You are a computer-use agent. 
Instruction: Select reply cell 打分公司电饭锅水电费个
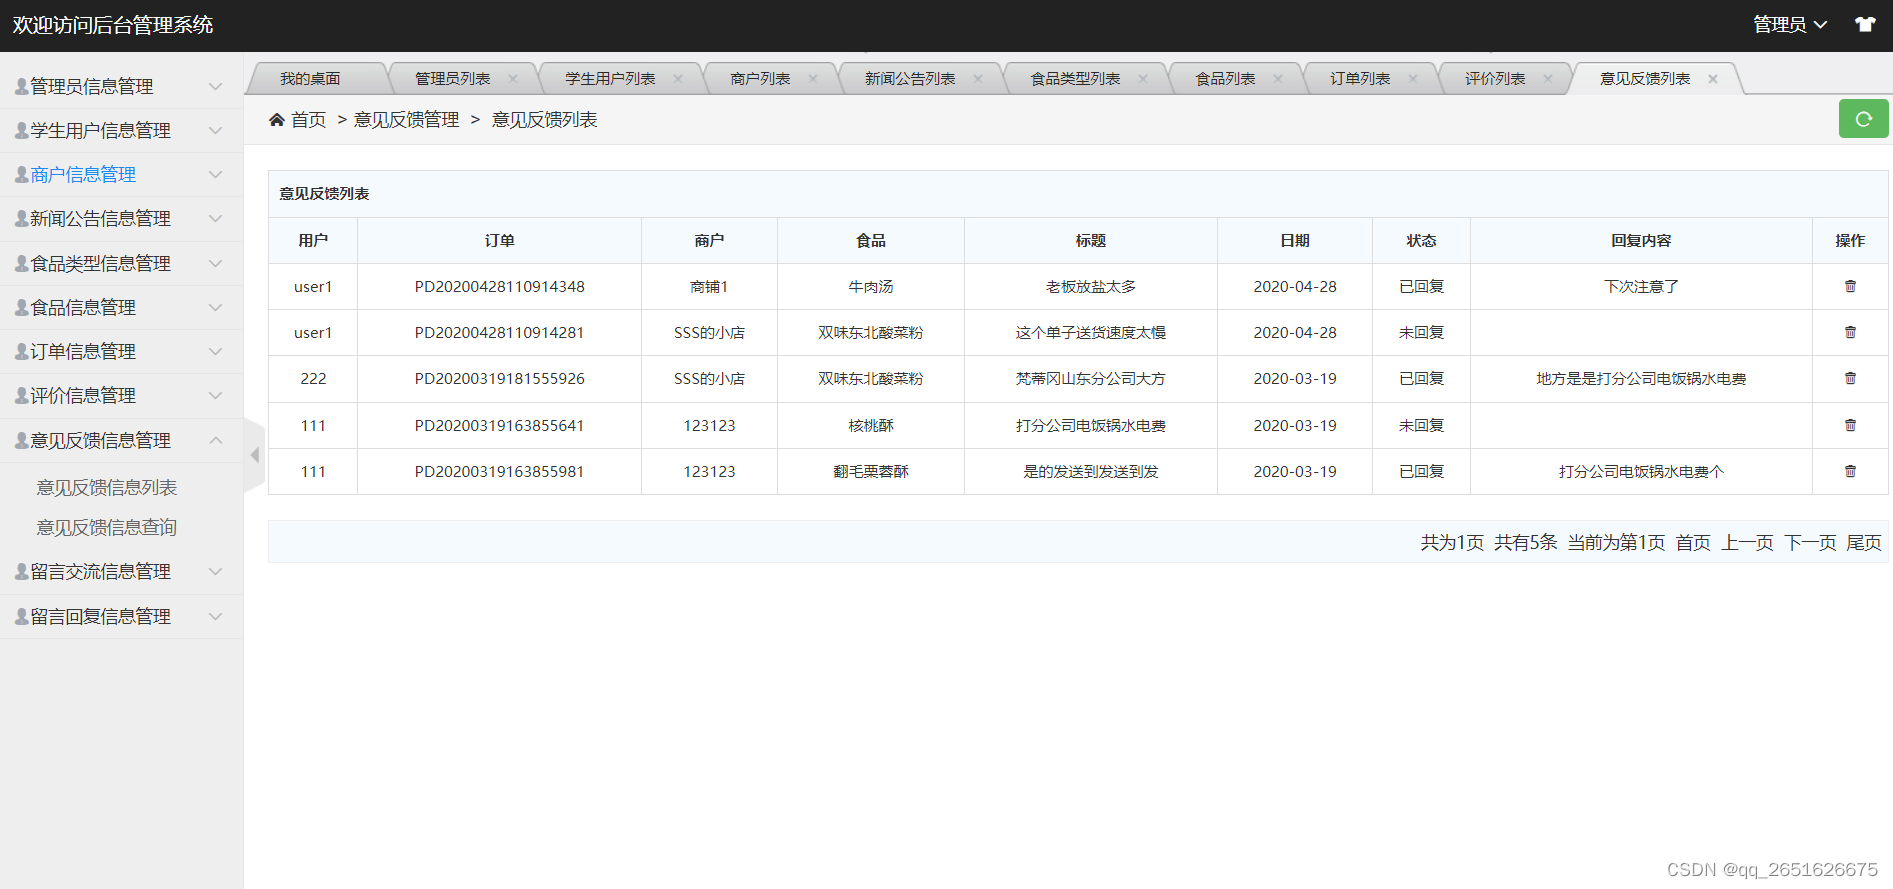click(1641, 472)
